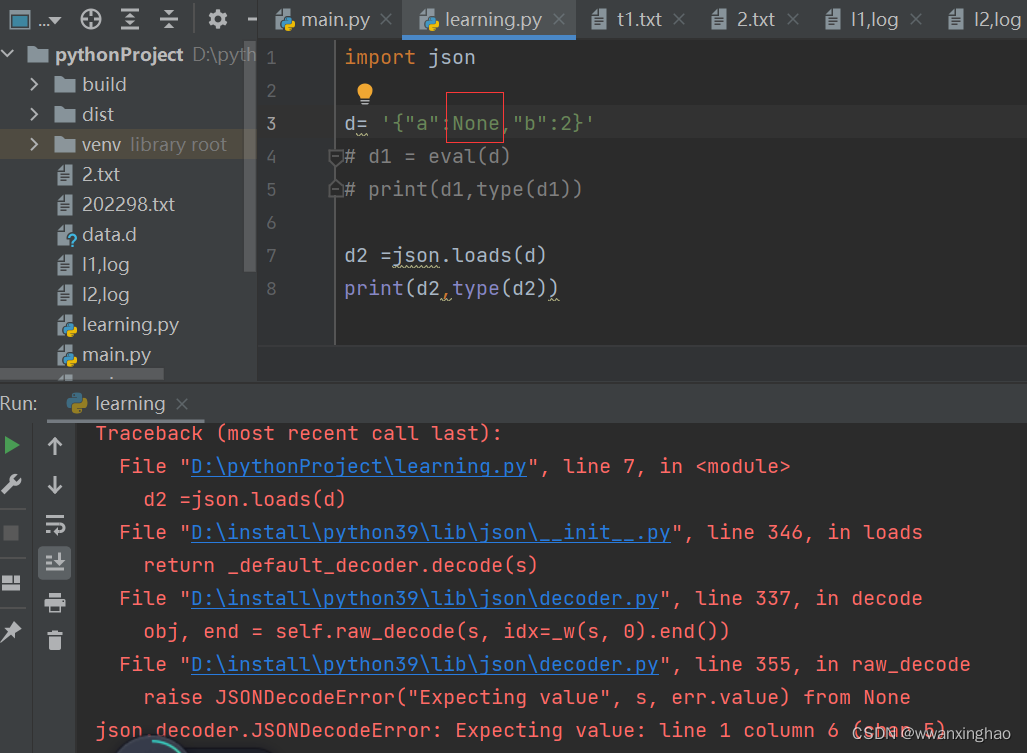
Task: Close the main.py tab
Action: tap(386, 20)
